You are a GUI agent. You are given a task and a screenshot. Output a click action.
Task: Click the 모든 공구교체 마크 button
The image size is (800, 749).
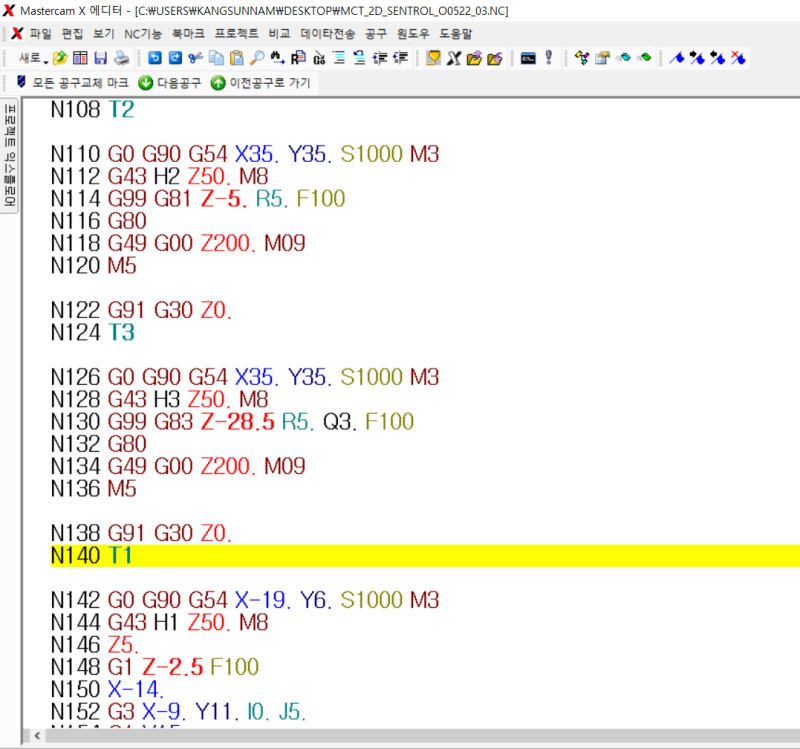tap(71, 83)
